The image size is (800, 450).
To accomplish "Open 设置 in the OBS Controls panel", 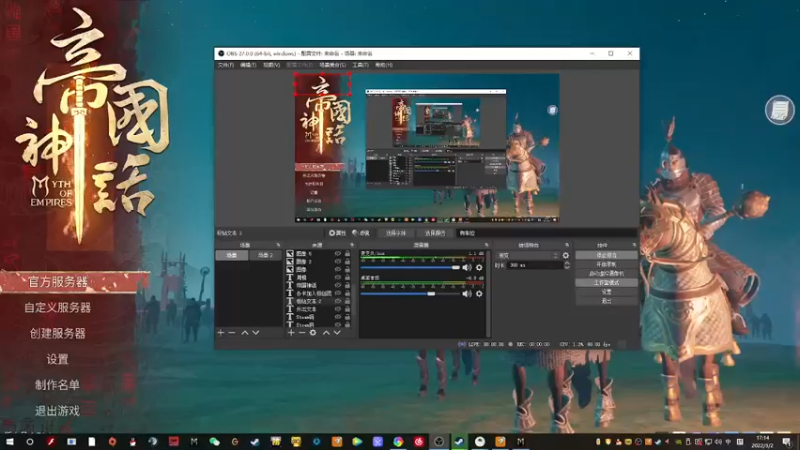I will pyautogui.click(x=606, y=292).
